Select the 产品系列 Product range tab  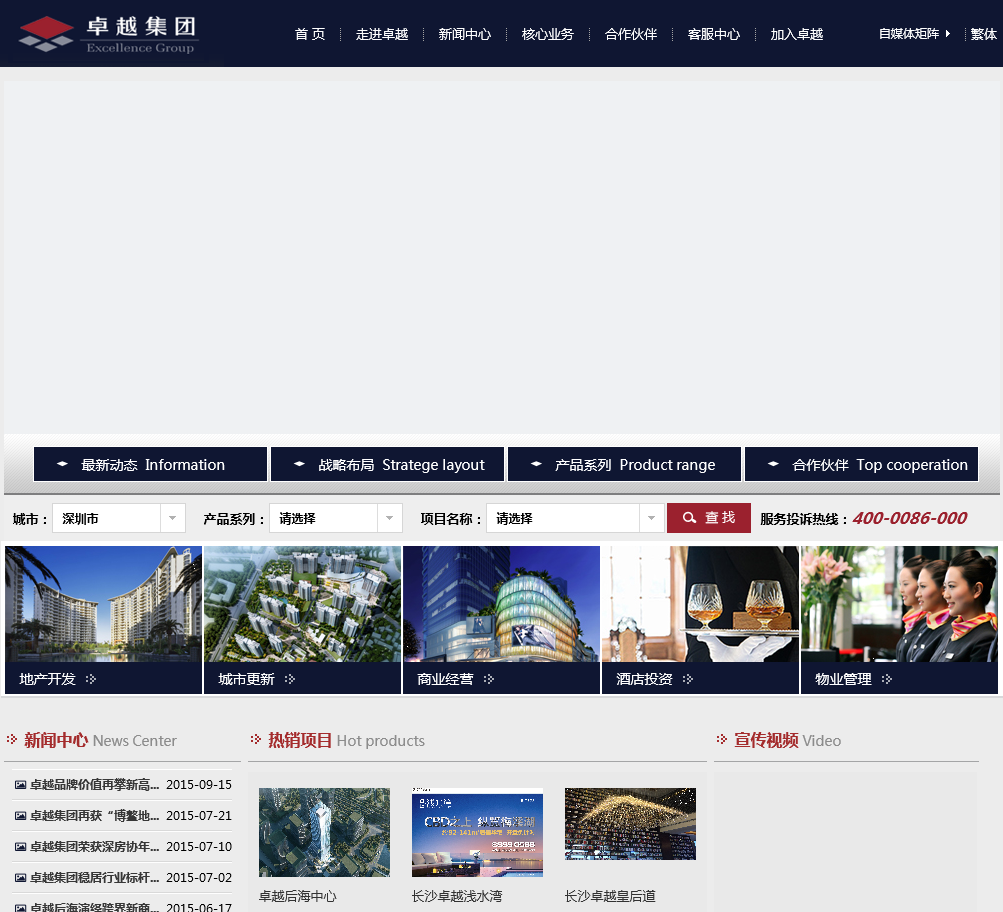pyautogui.click(x=624, y=464)
